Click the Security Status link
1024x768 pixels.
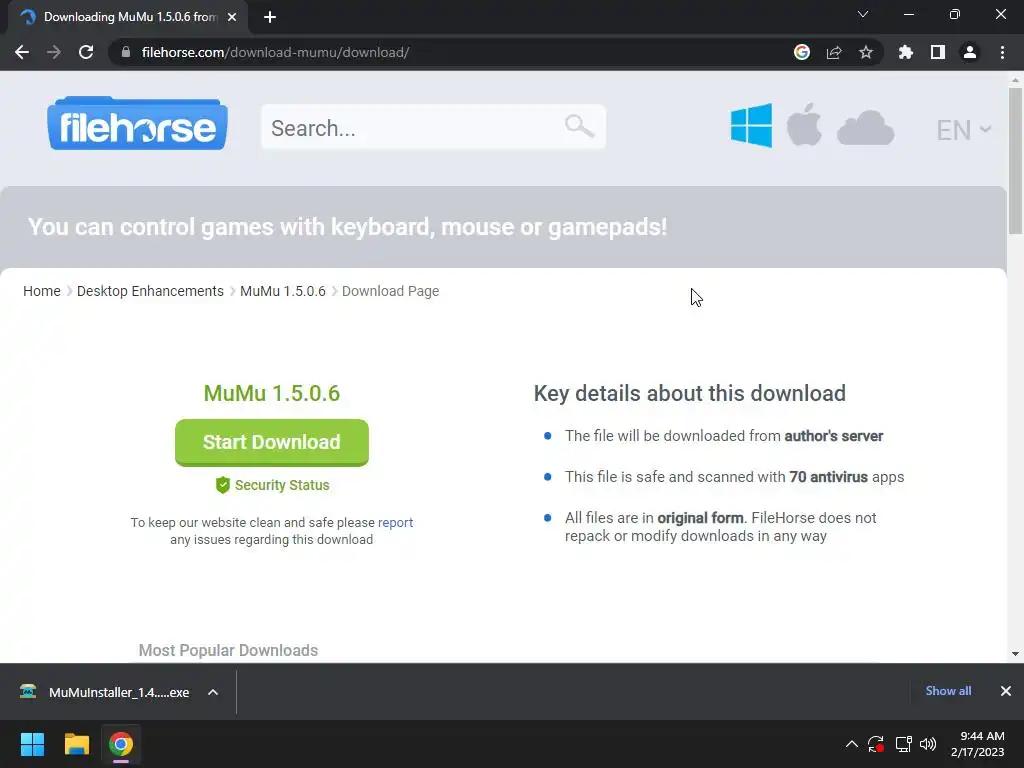pyautogui.click(x=282, y=485)
